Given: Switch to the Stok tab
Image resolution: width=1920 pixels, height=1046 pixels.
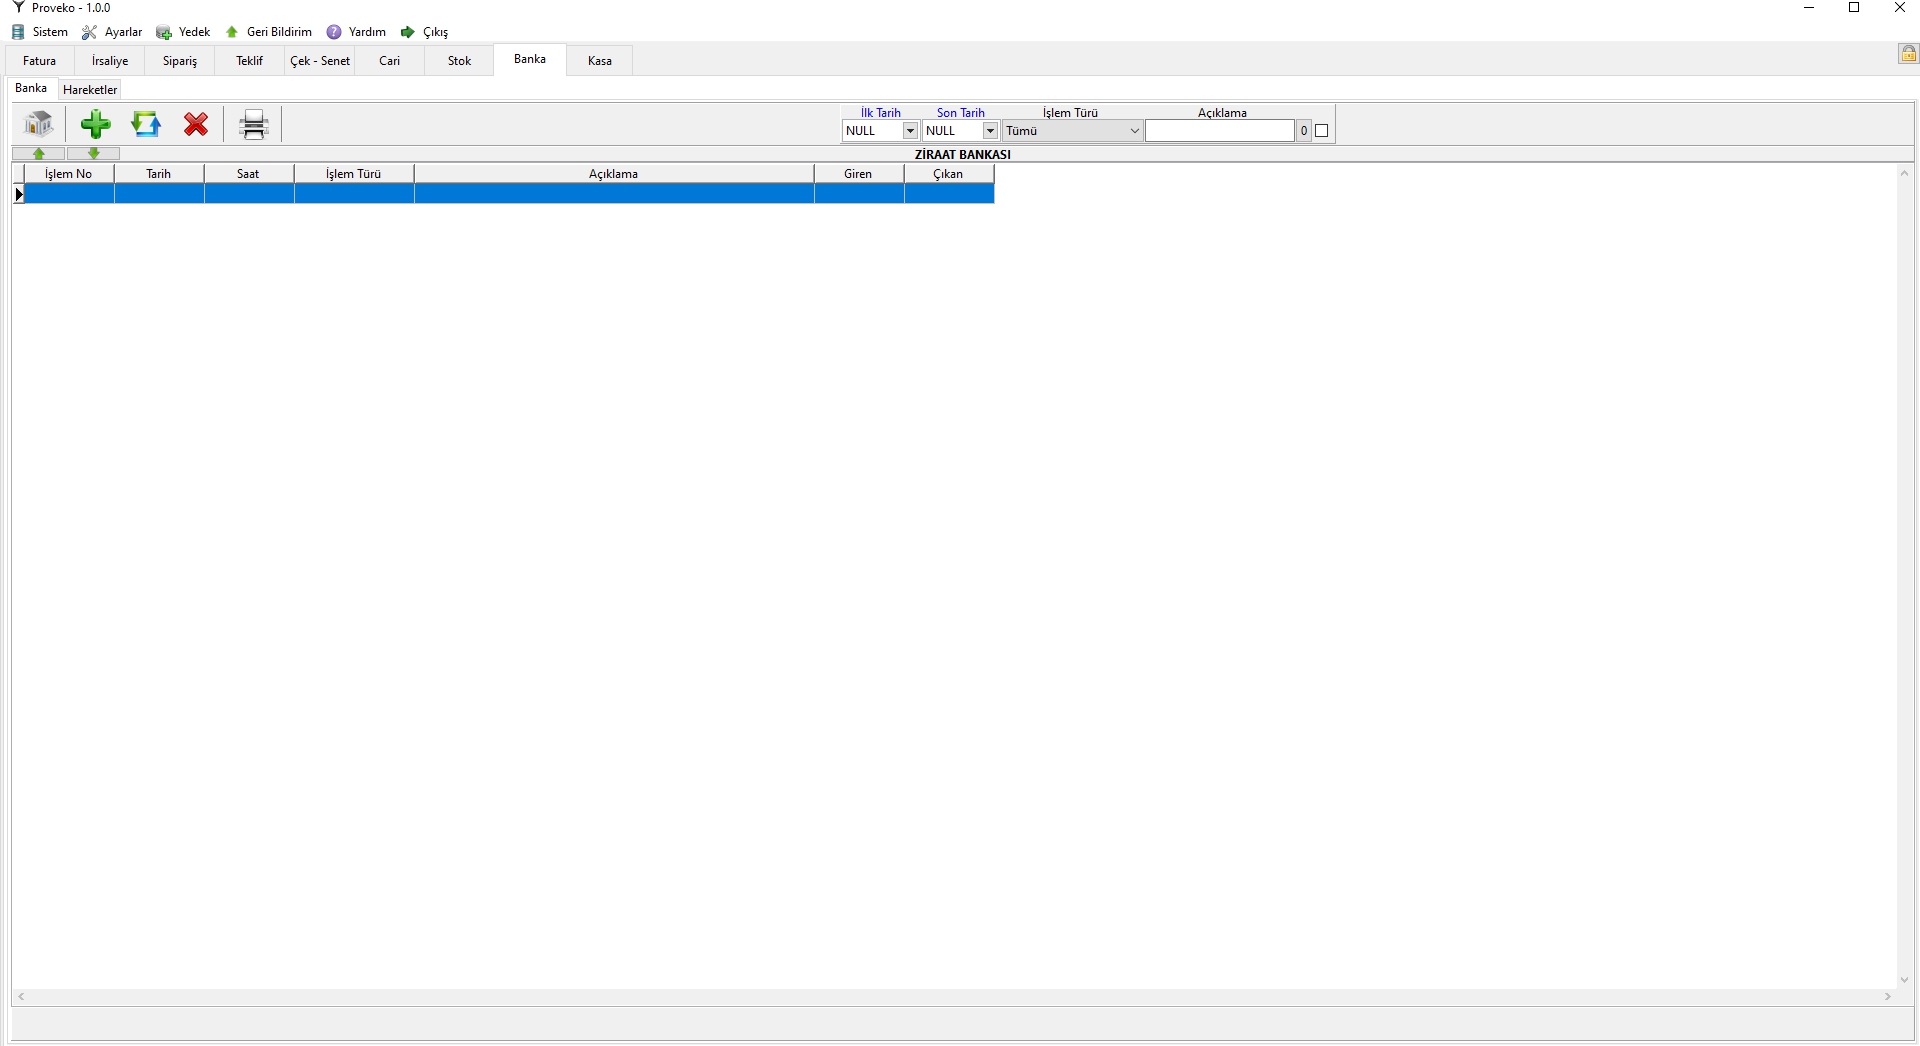Looking at the screenshot, I should [460, 61].
